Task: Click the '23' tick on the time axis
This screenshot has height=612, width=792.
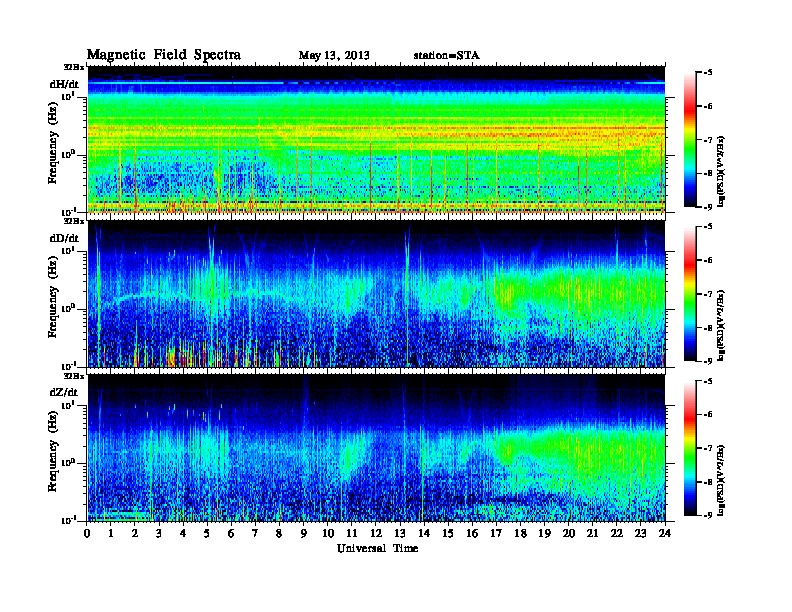Action: click(640, 534)
